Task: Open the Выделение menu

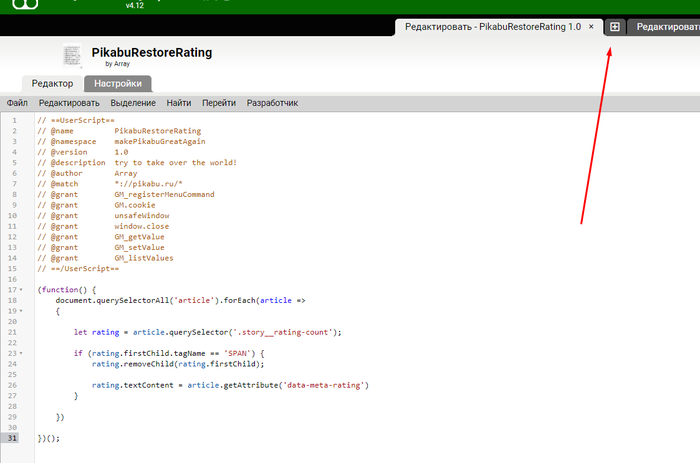Action: pyautogui.click(x=133, y=102)
